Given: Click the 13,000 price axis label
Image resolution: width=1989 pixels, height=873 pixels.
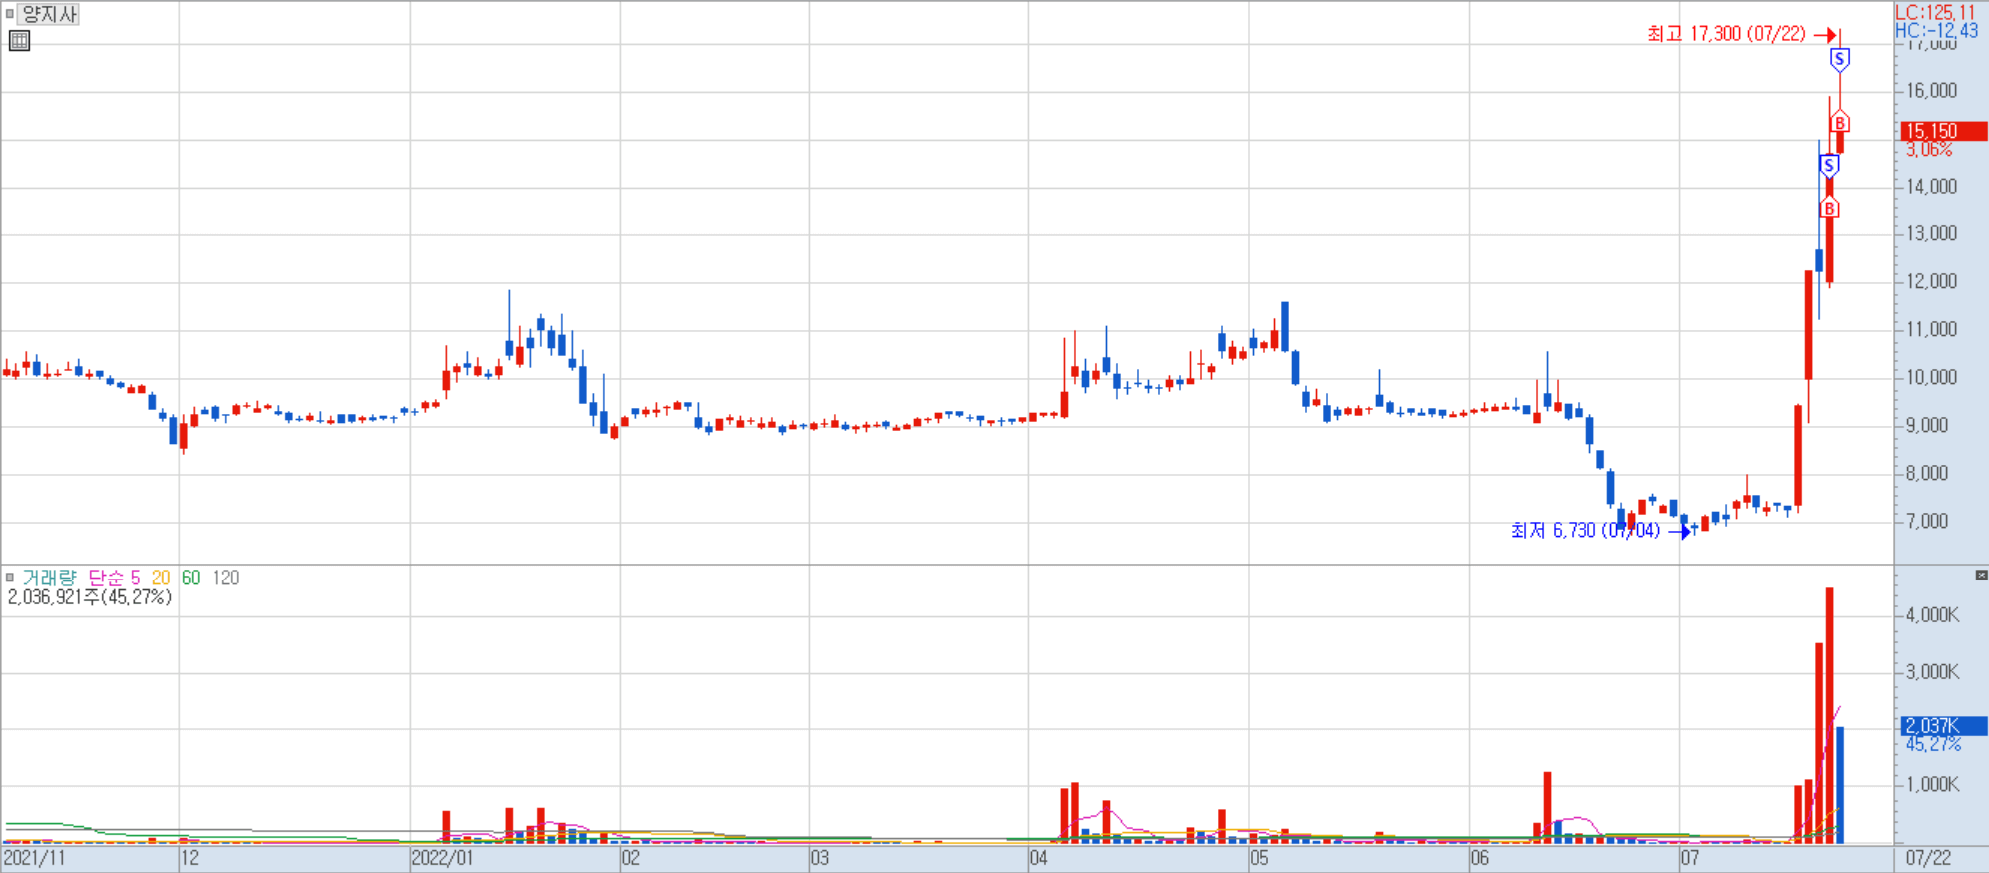Looking at the screenshot, I should pos(1931,234).
